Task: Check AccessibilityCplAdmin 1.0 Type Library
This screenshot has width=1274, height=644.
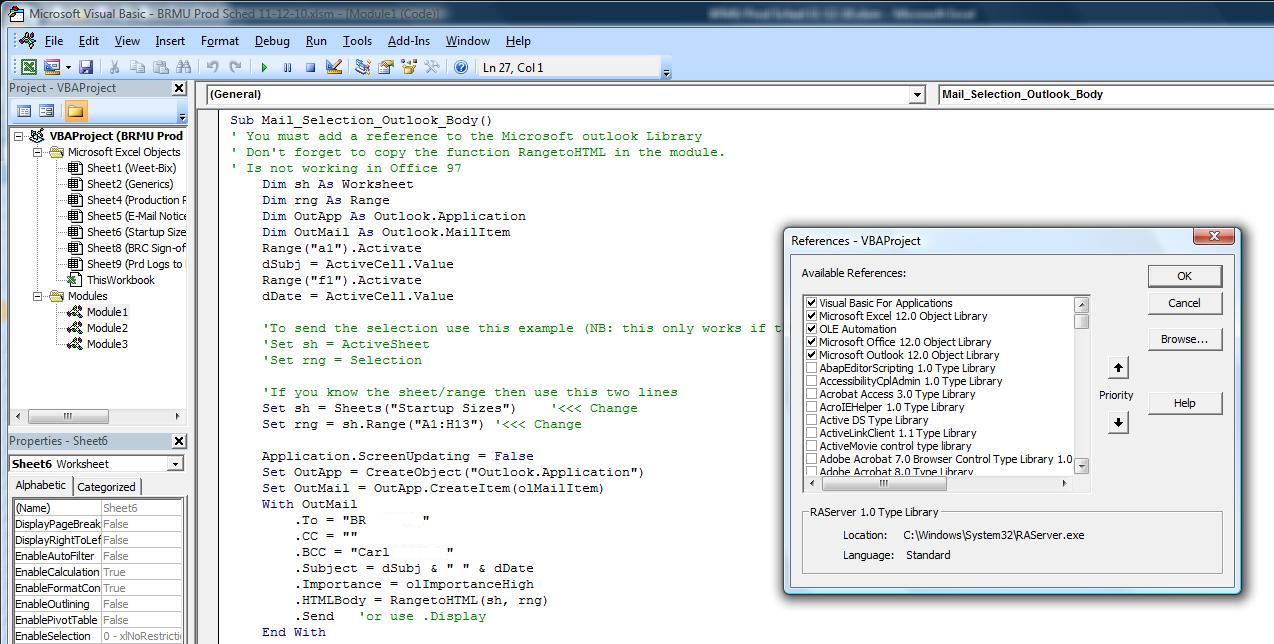Action: (x=811, y=381)
